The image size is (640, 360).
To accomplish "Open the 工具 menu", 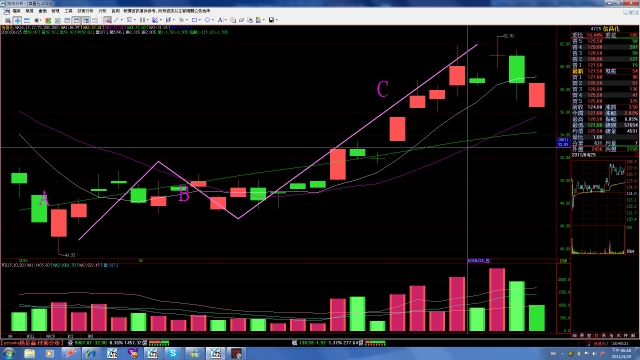I will 69,11.
